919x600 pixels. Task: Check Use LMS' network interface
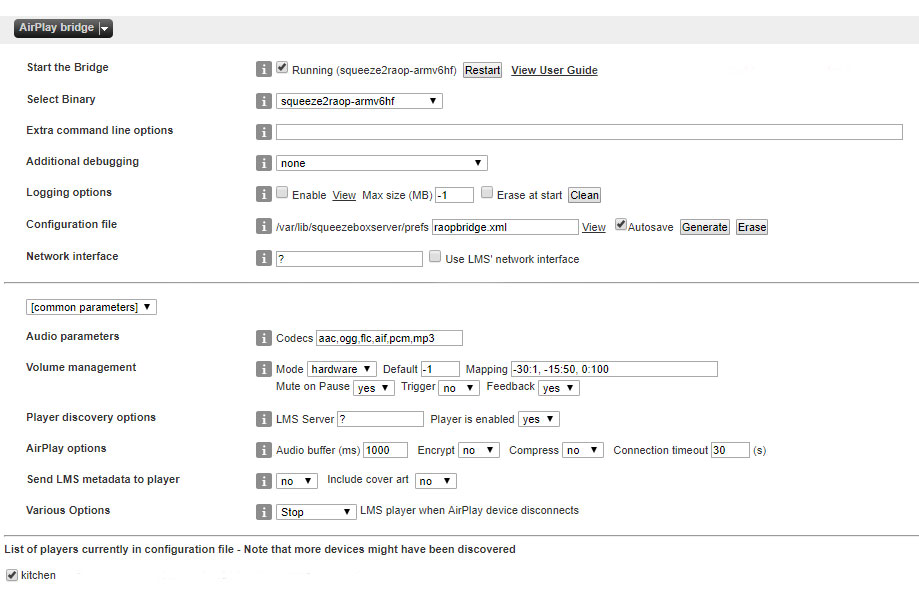coord(435,257)
